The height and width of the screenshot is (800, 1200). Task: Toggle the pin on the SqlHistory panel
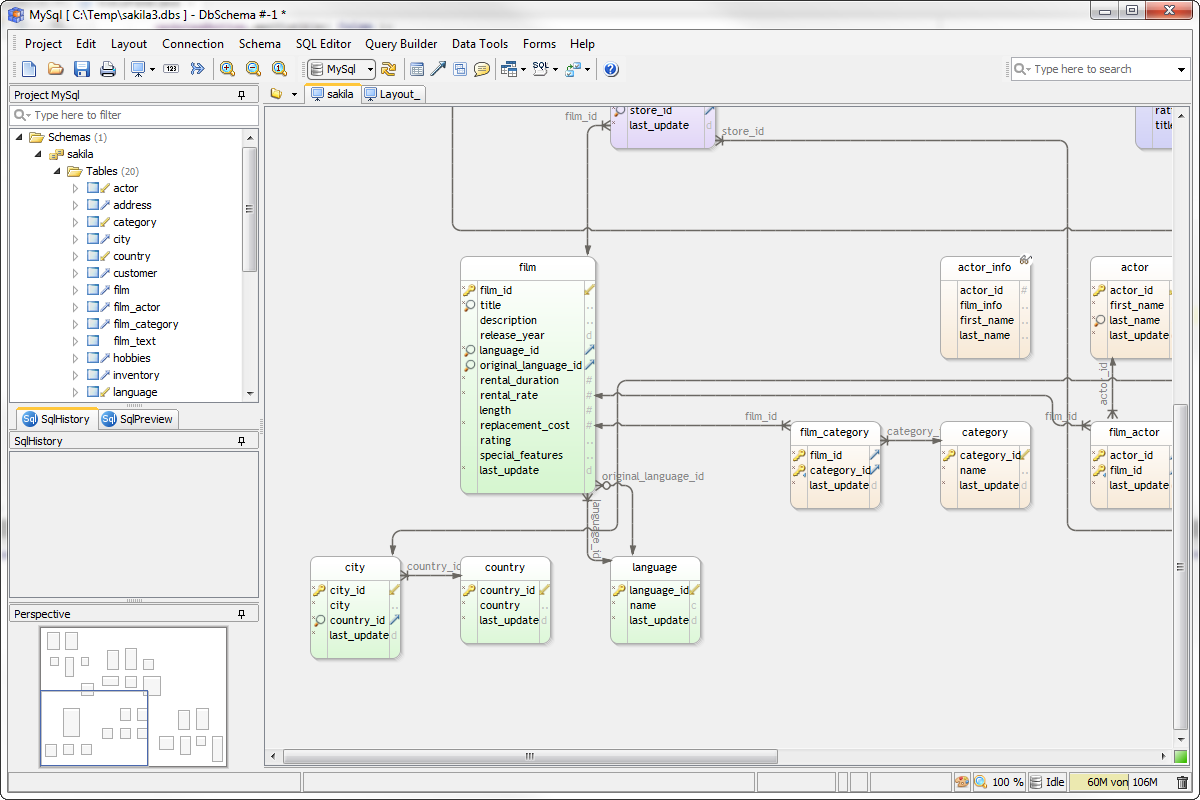tap(241, 441)
